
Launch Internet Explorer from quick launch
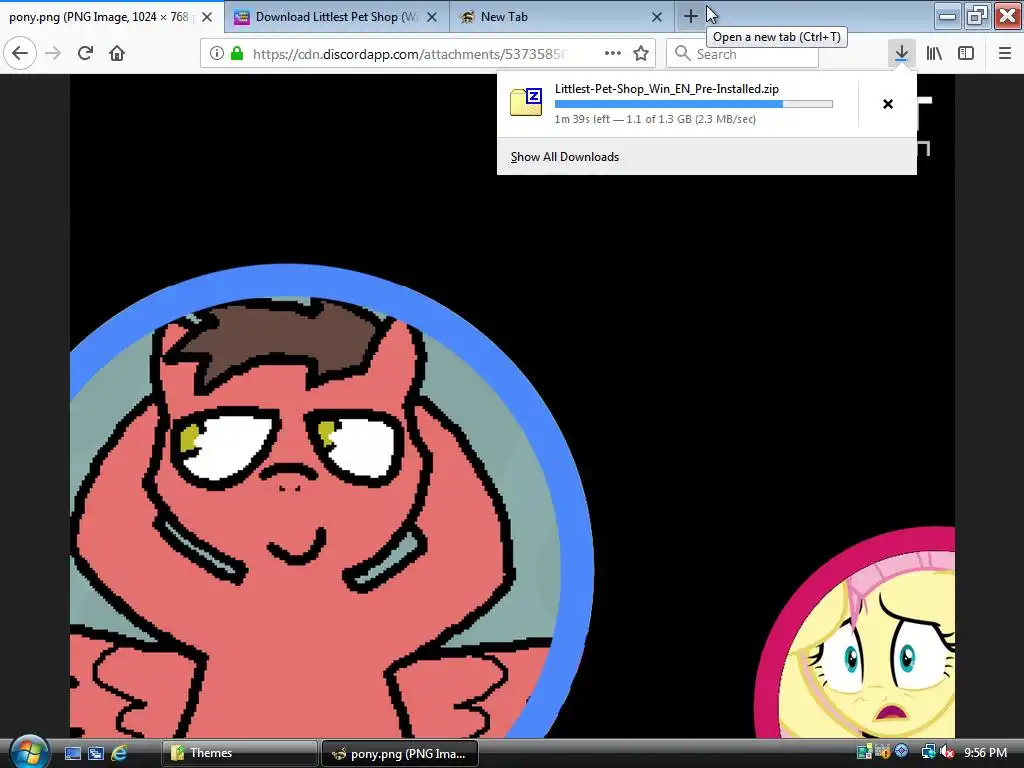tap(119, 753)
